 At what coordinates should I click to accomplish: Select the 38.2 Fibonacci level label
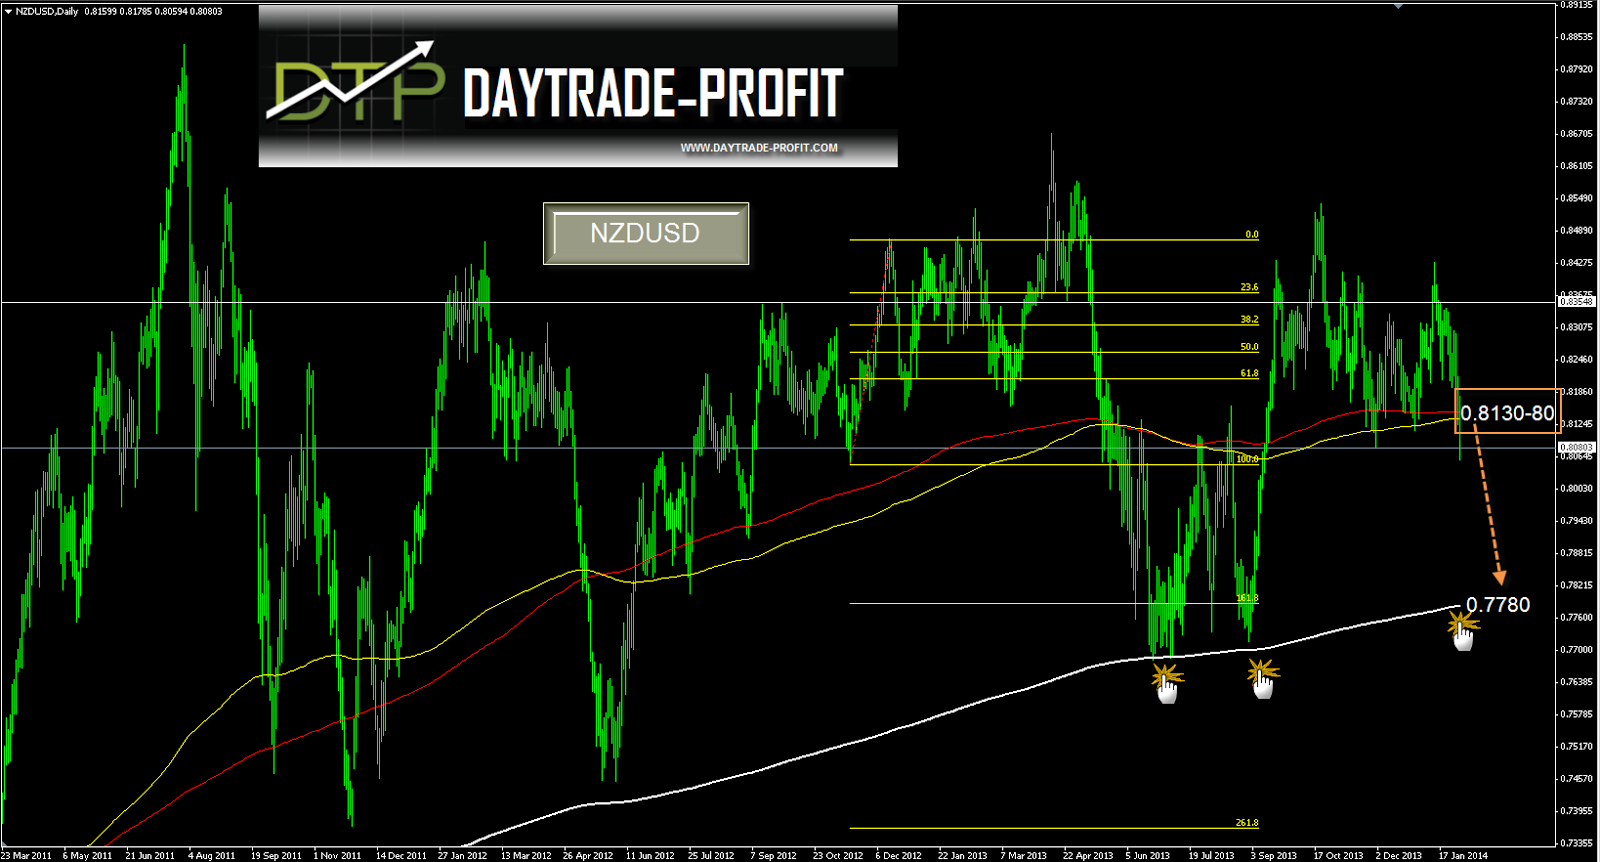coord(1249,320)
